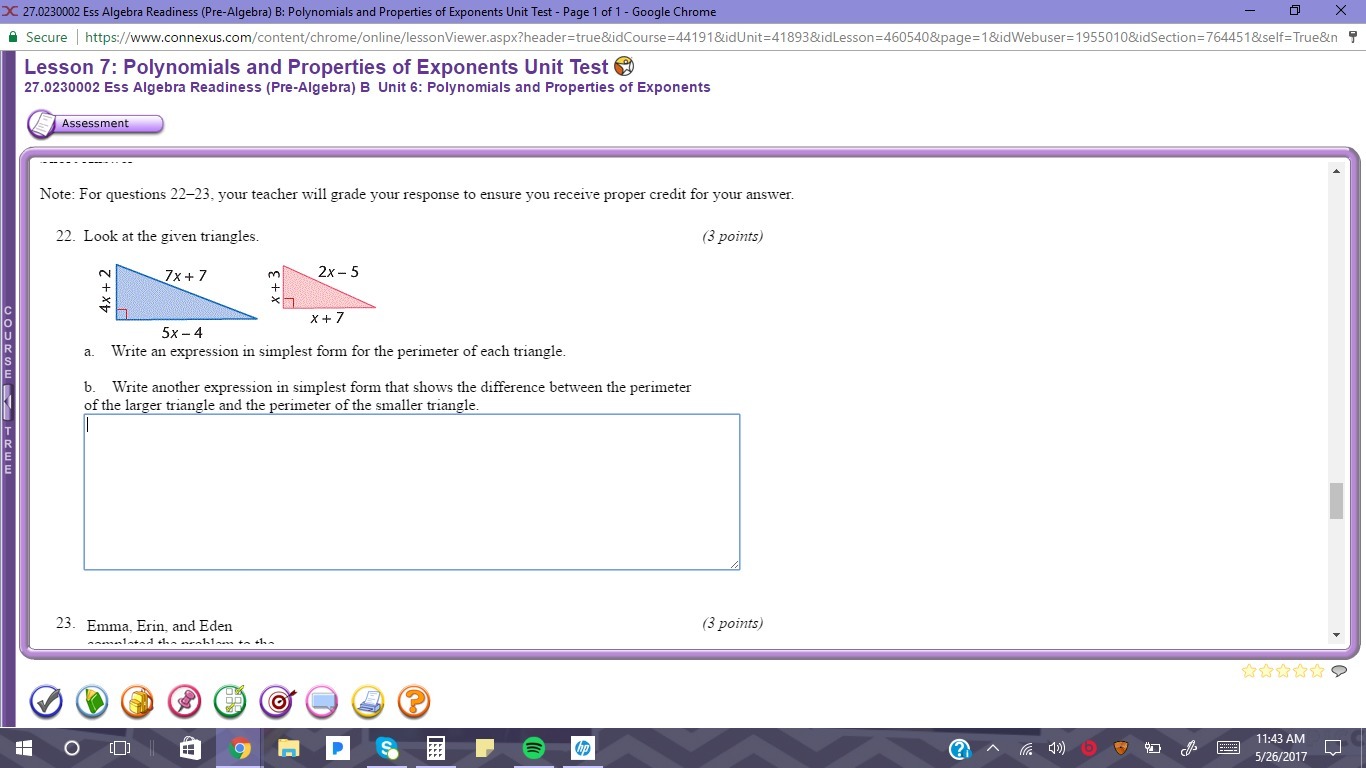Screen dimensions: 1366x768
Task: Click the text 'Look at the given triangles.'
Action: pos(171,237)
